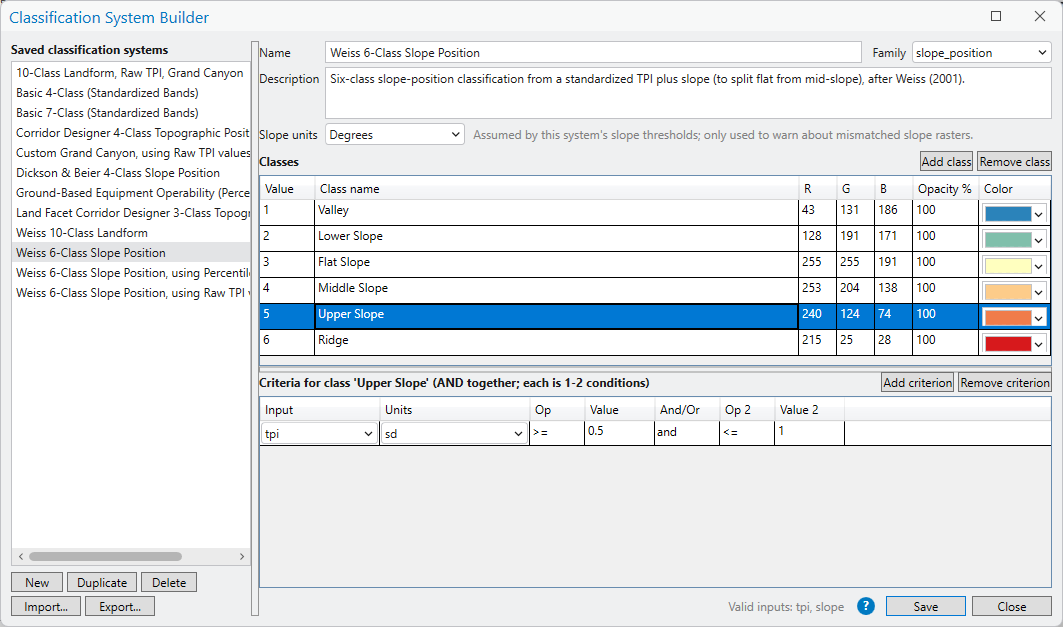Click the criterion Value 2 cell '1'
Image resolution: width=1063 pixels, height=627 pixels.
[809, 433]
